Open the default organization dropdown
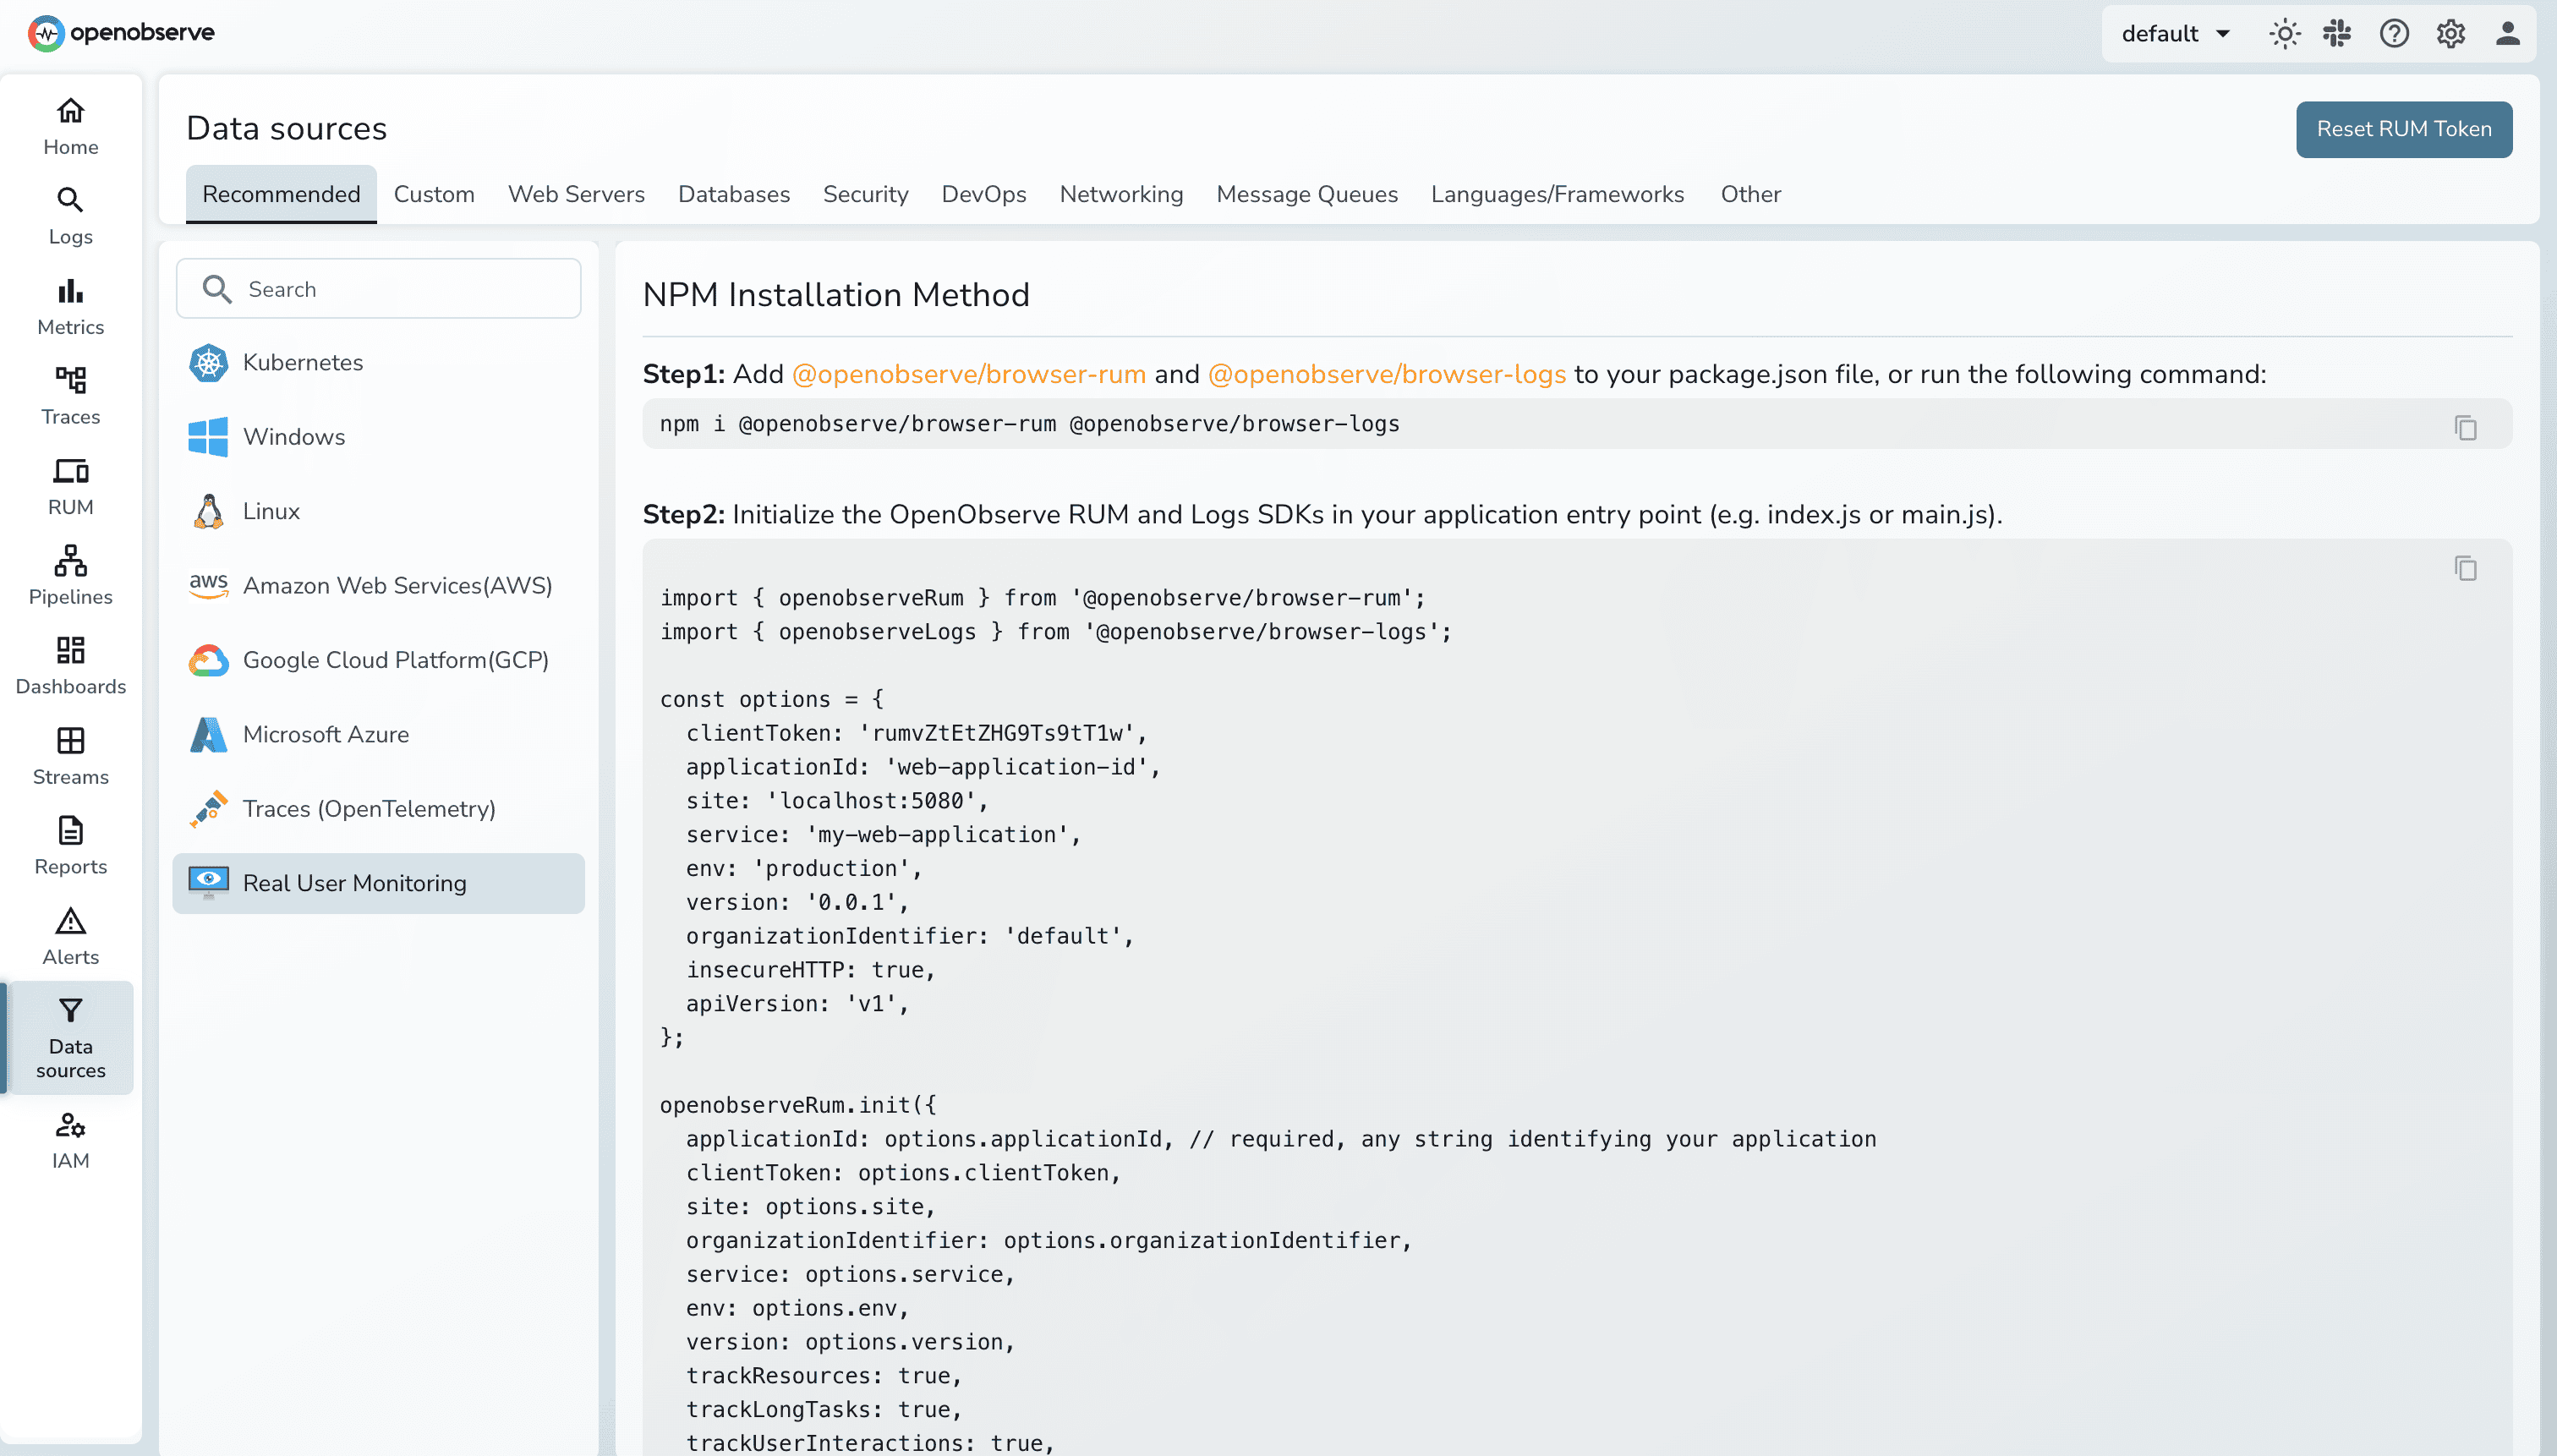This screenshot has width=2557, height=1456. [x=2174, y=33]
